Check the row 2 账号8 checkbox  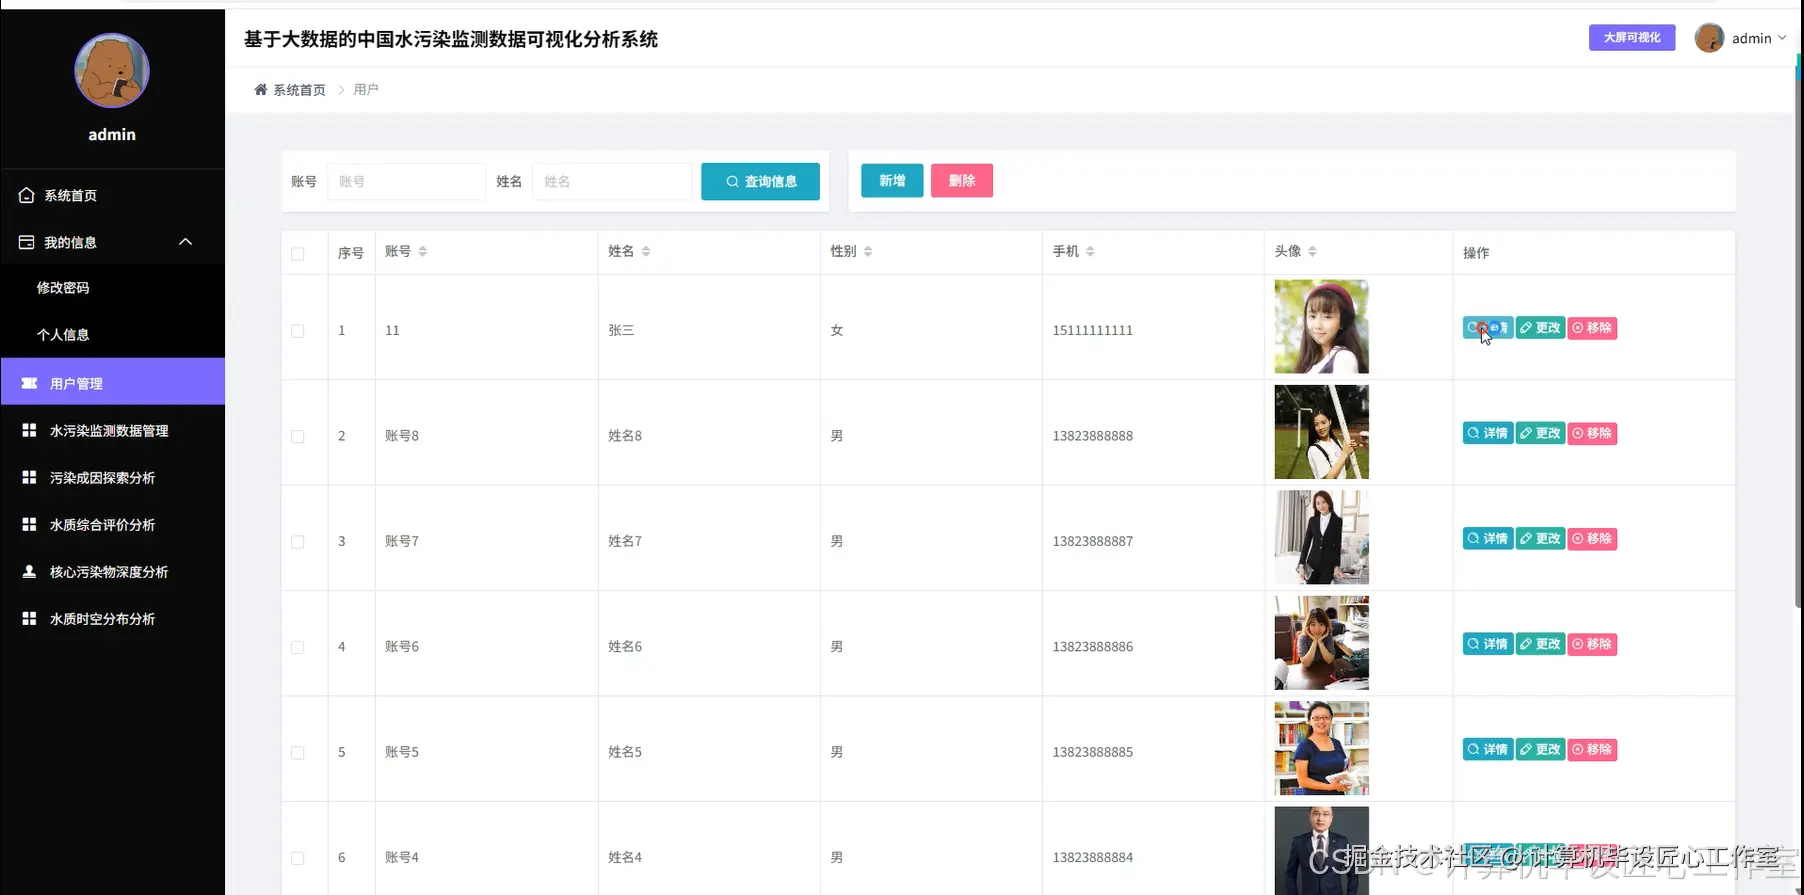pos(298,437)
